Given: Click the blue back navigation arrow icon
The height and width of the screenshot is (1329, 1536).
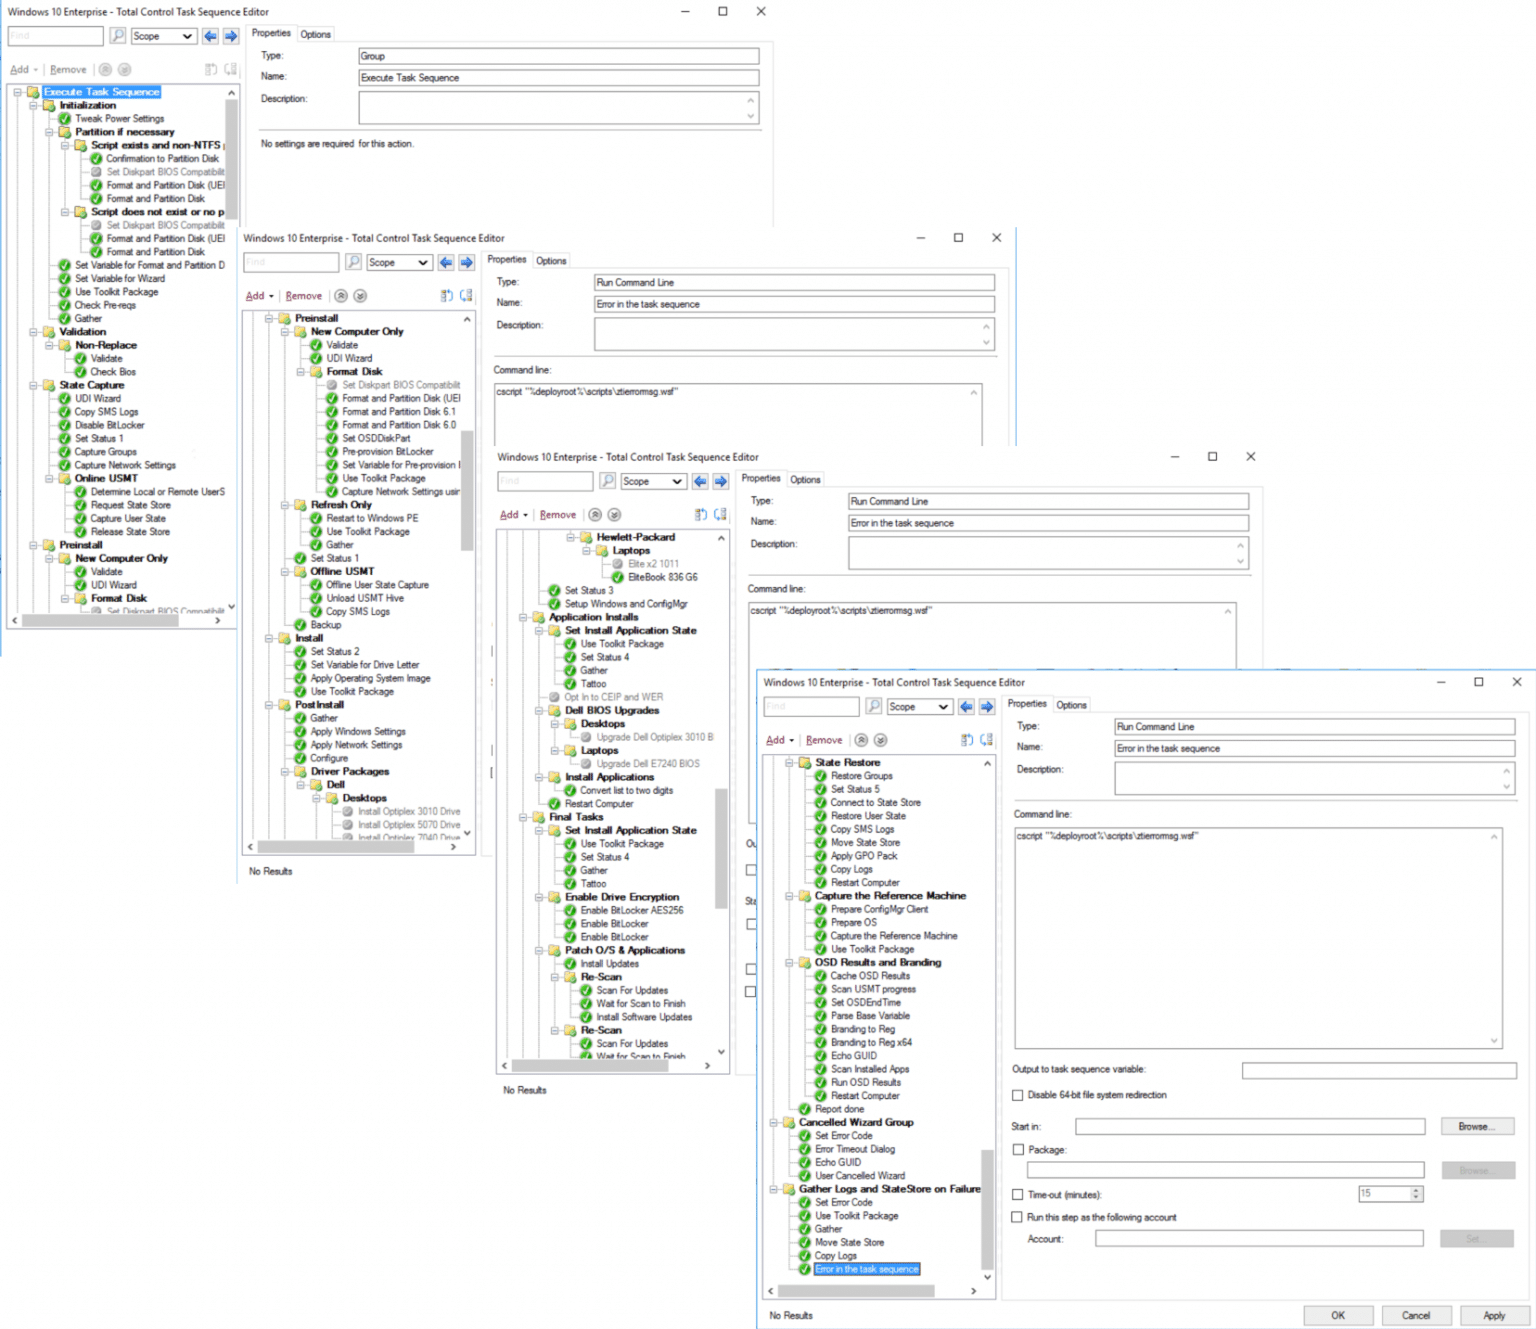Looking at the screenshot, I should [x=966, y=706].
